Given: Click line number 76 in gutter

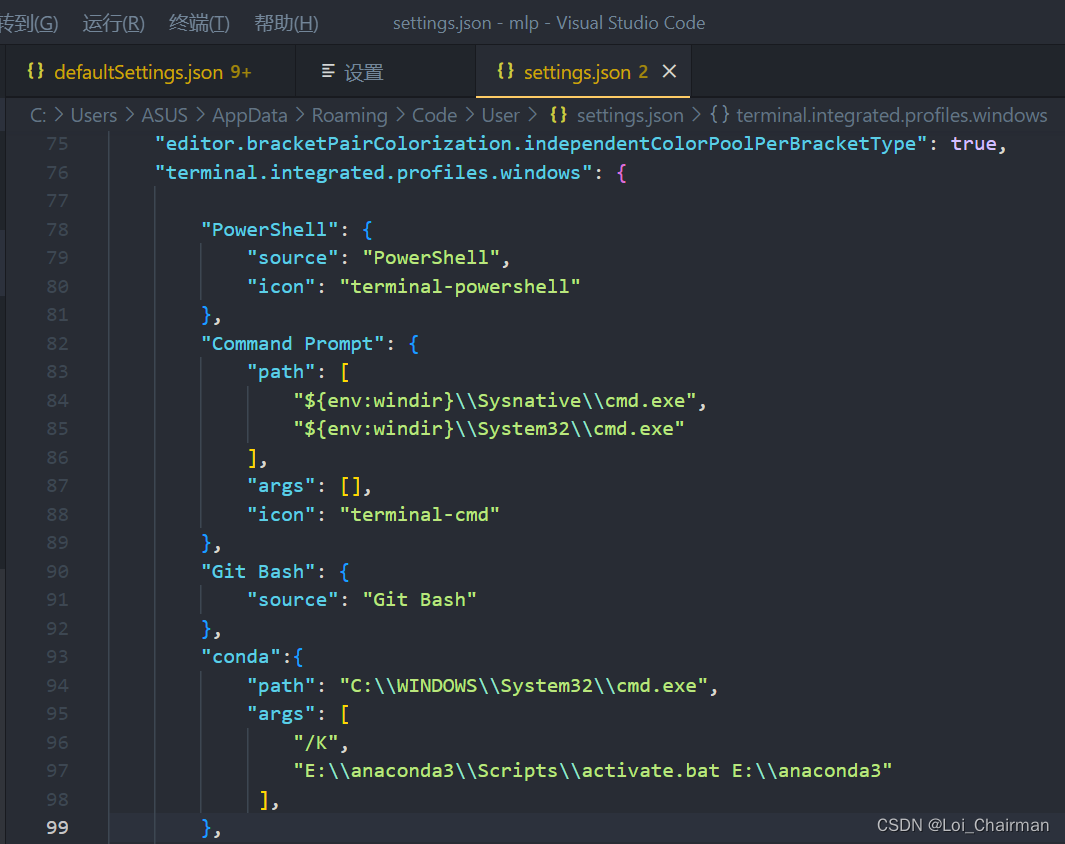Looking at the screenshot, I should [58, 172].
